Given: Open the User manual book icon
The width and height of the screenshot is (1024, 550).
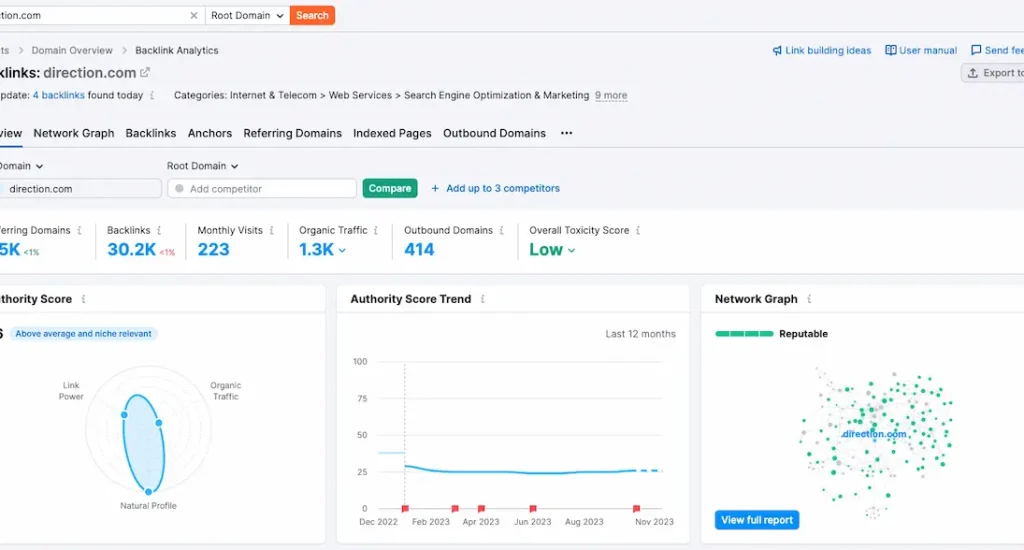Looking at the screenshot, I should pyautogui.click(x=890, y=51).
